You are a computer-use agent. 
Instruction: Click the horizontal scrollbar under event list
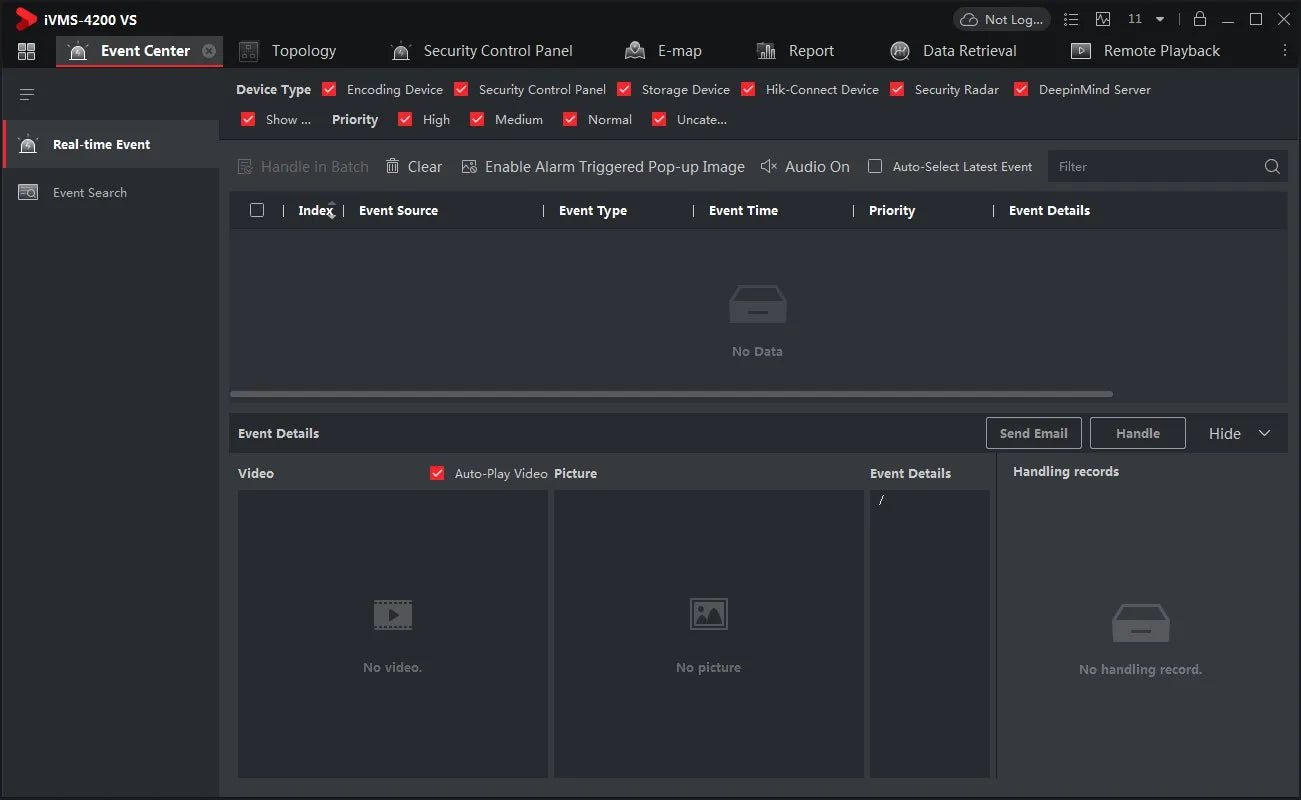pyautogui.click(x=670, y=394)
